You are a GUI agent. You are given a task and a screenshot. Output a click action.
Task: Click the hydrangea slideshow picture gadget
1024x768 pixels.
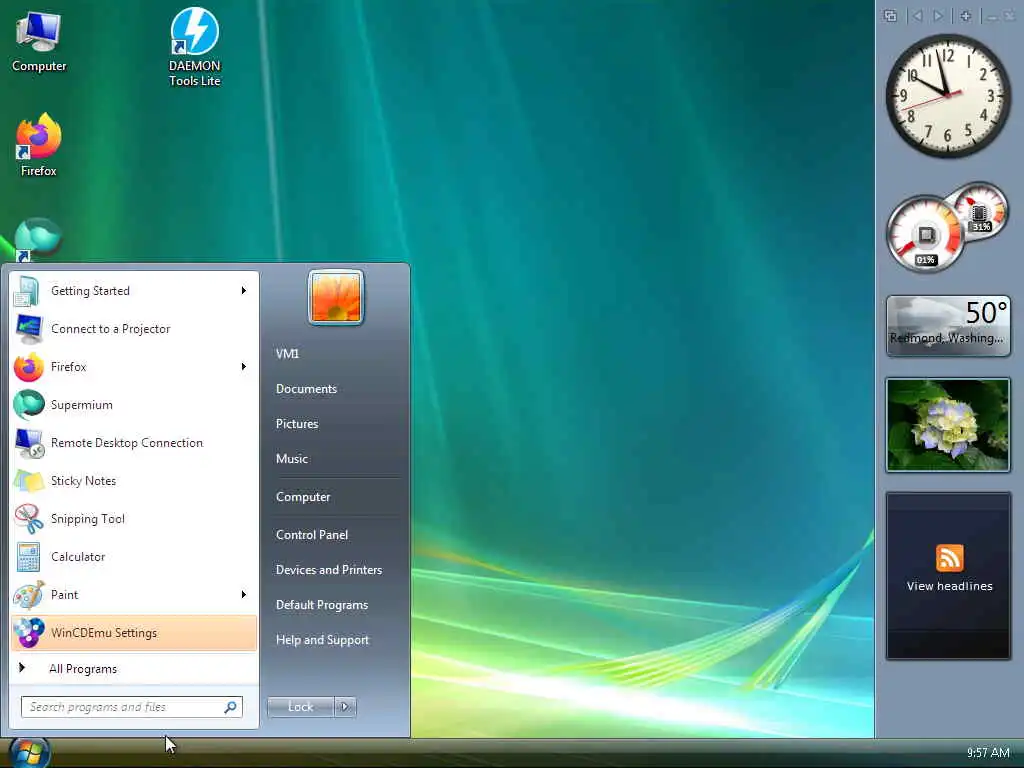pos(948,424)
